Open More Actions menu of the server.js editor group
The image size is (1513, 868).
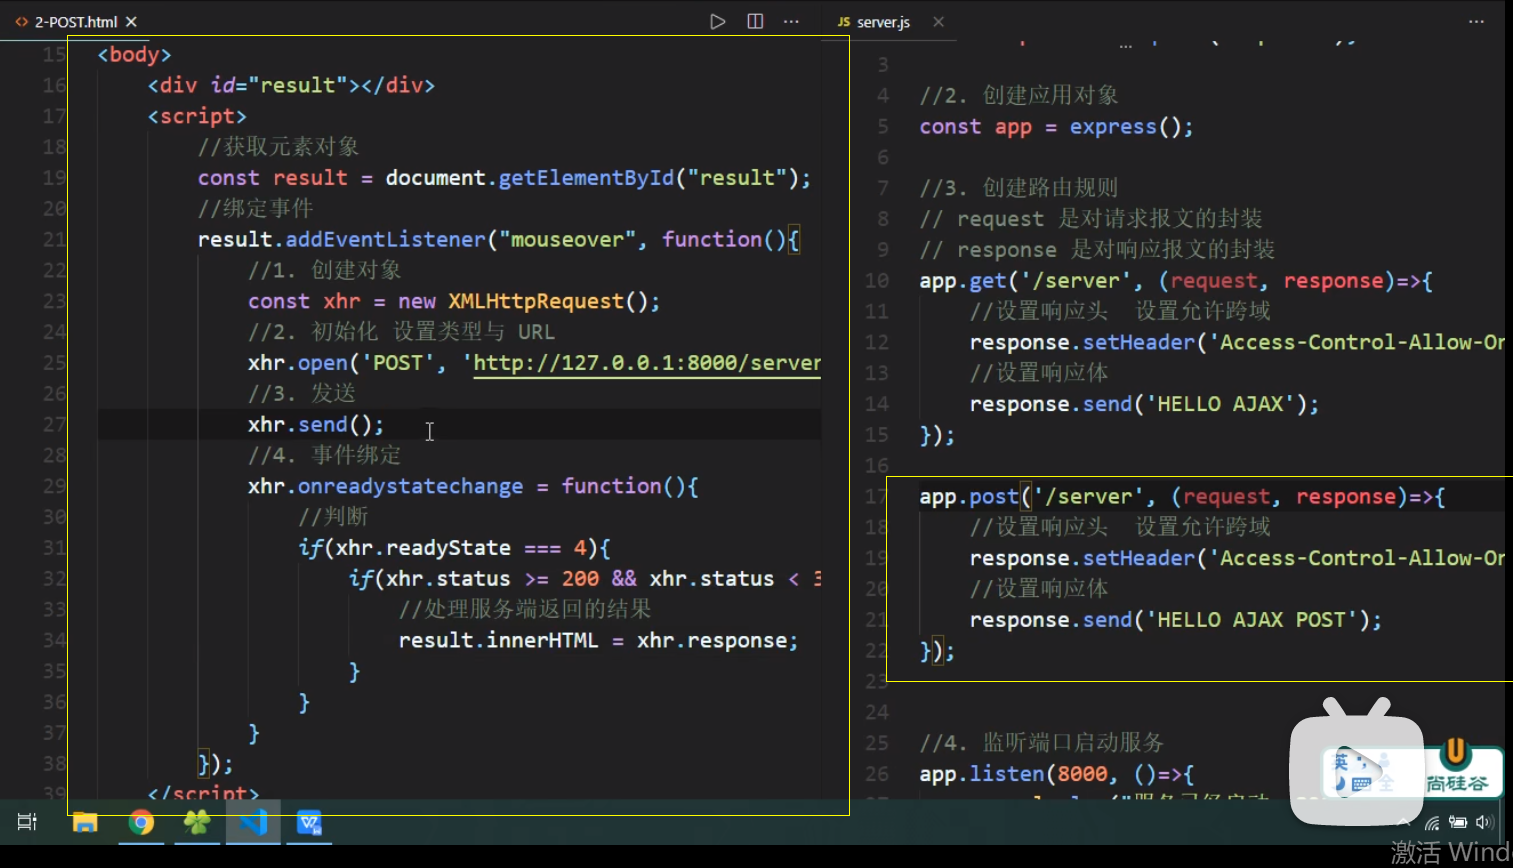1476,21
